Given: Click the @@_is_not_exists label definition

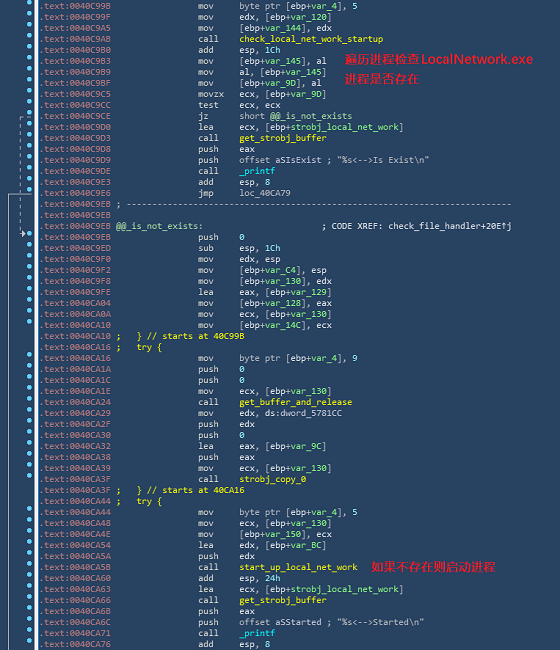Looking at the screenshot, I should coord(159,226).
